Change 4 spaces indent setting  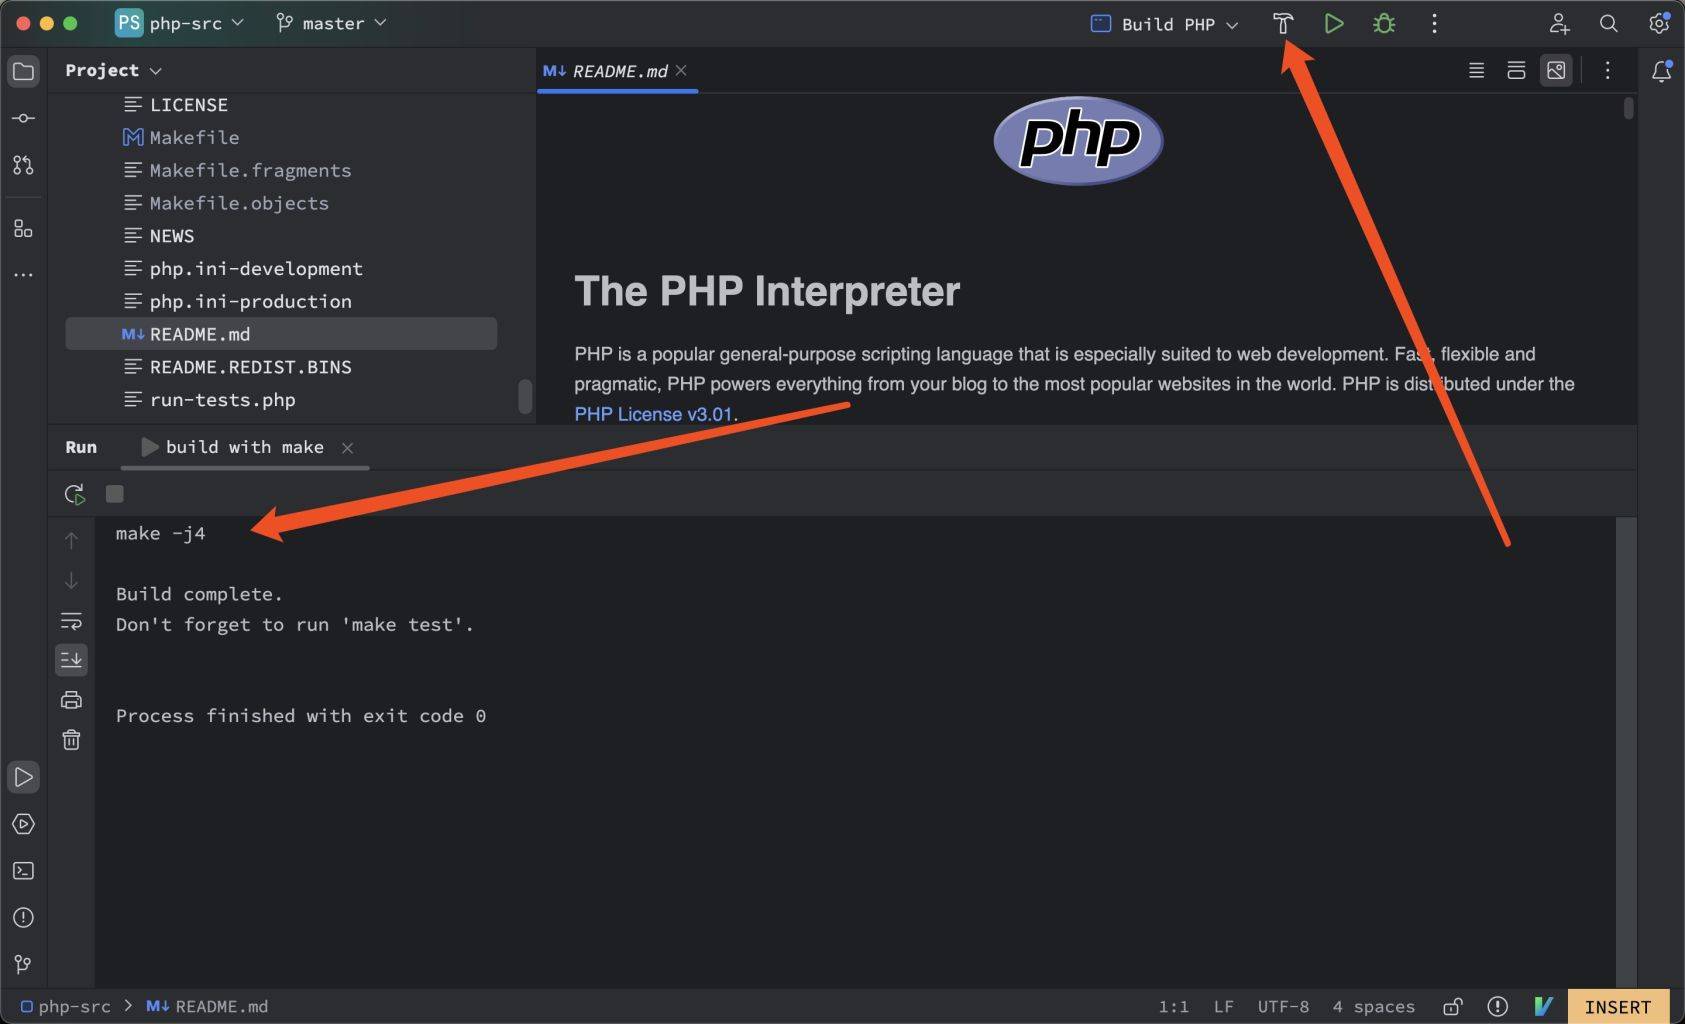(1373, 1007)
